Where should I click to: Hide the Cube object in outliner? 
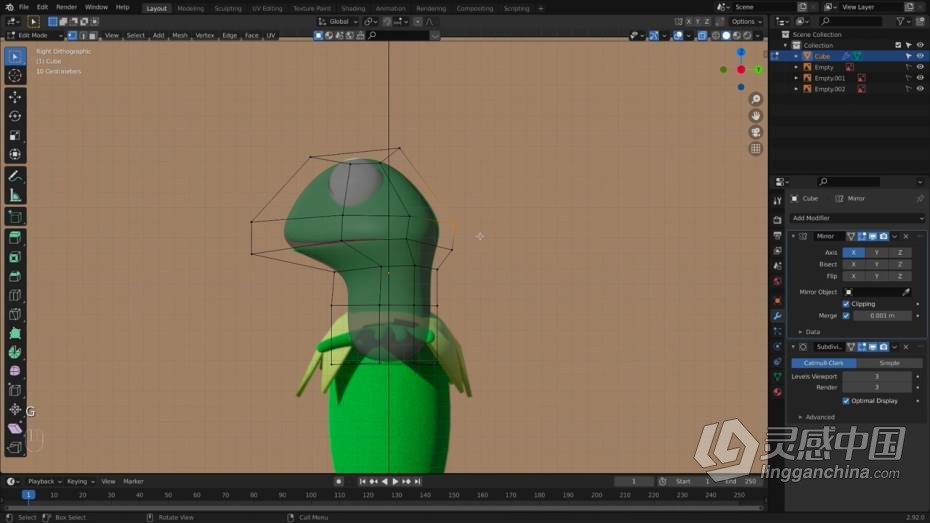pyautogui.click(x=920, y=56)
